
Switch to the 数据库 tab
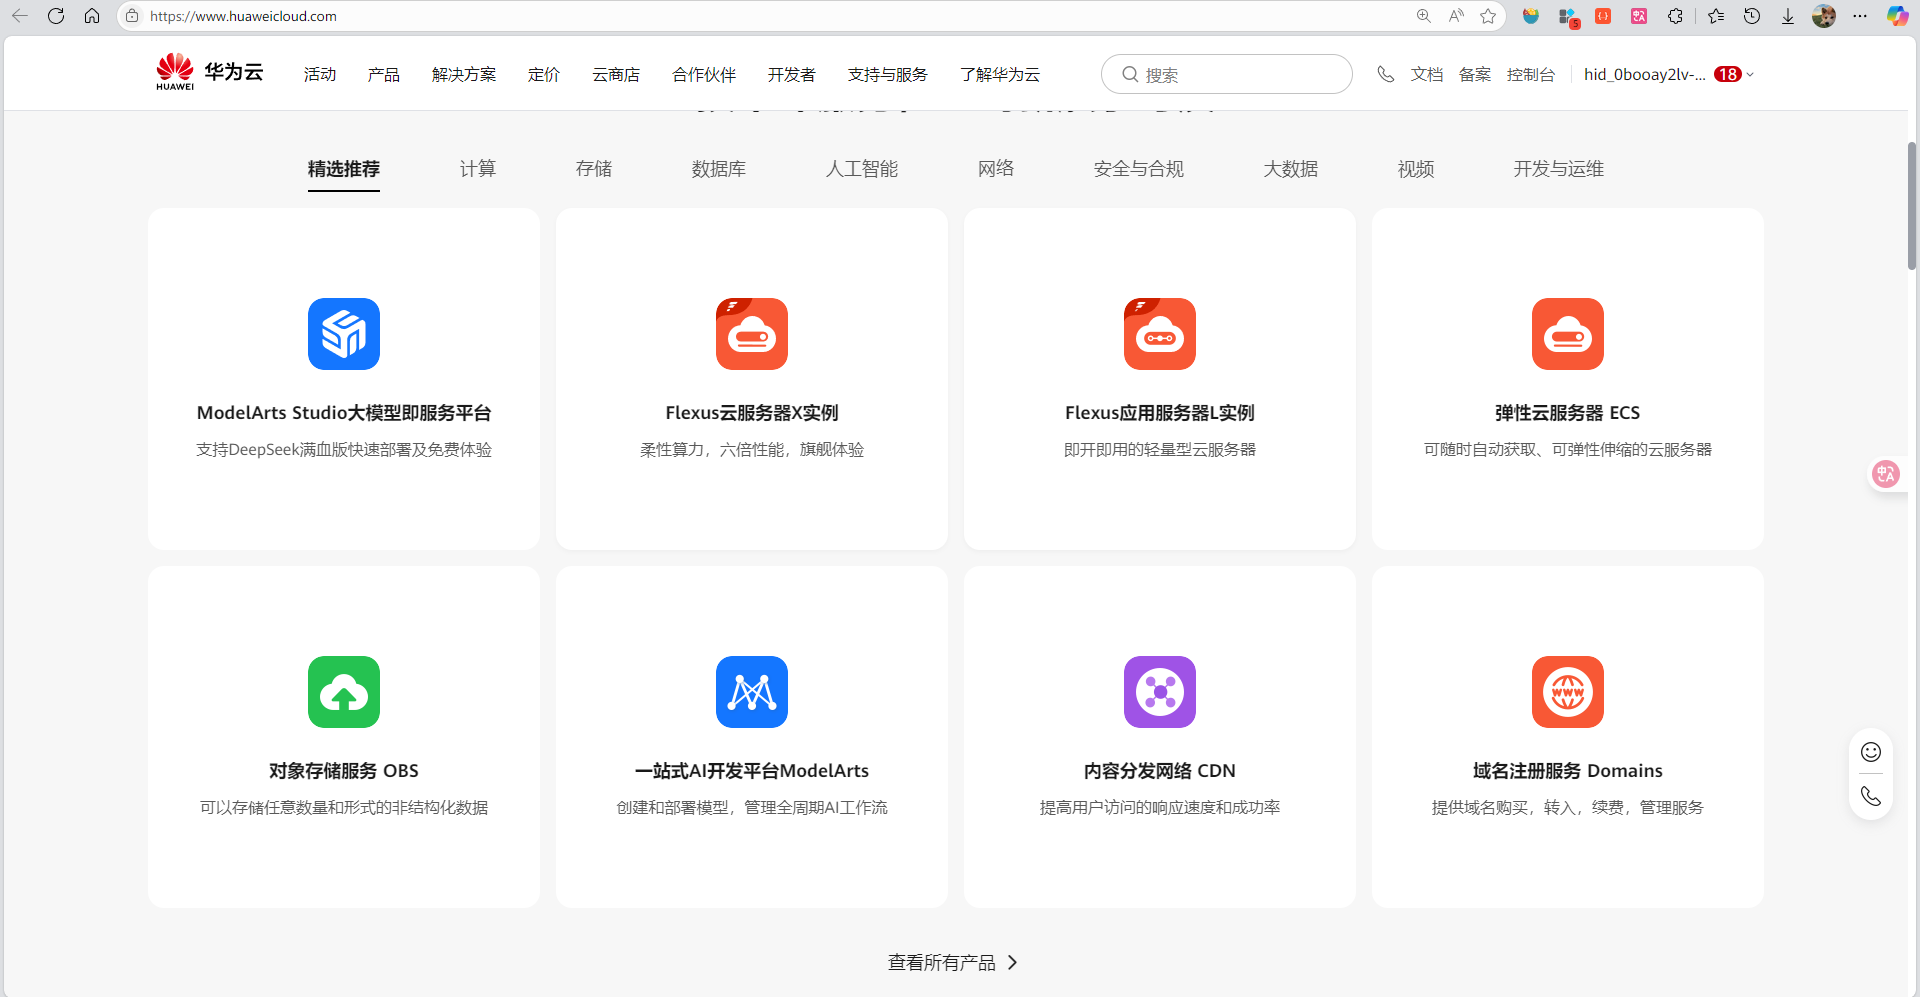pos(719,169)
